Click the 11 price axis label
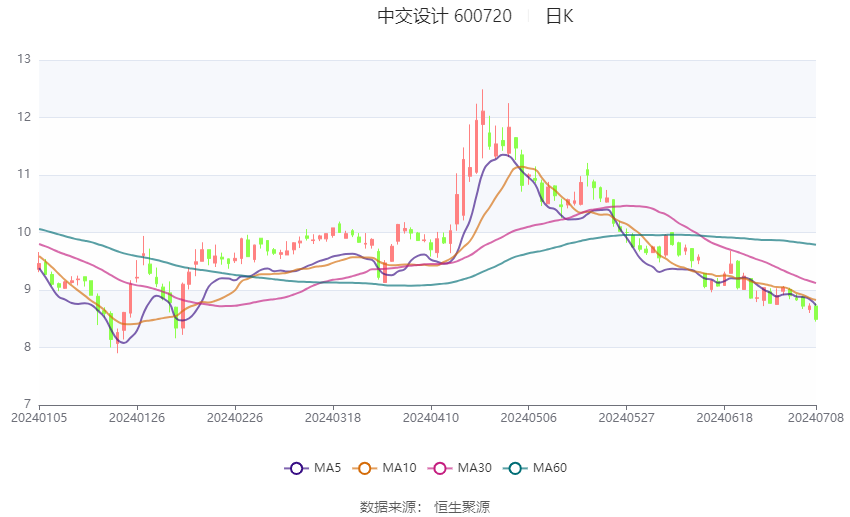Image resolution: width=850 pixels, height=517 pixels. pos(24,174)
